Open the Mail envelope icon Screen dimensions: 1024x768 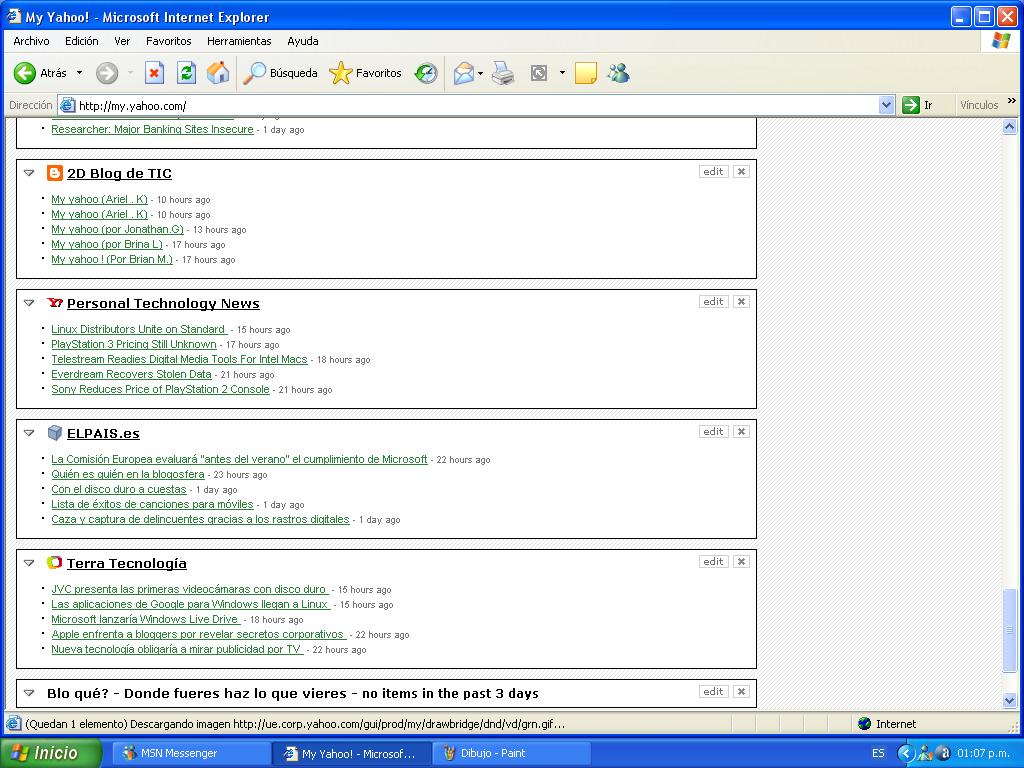(x=464, y=73)
